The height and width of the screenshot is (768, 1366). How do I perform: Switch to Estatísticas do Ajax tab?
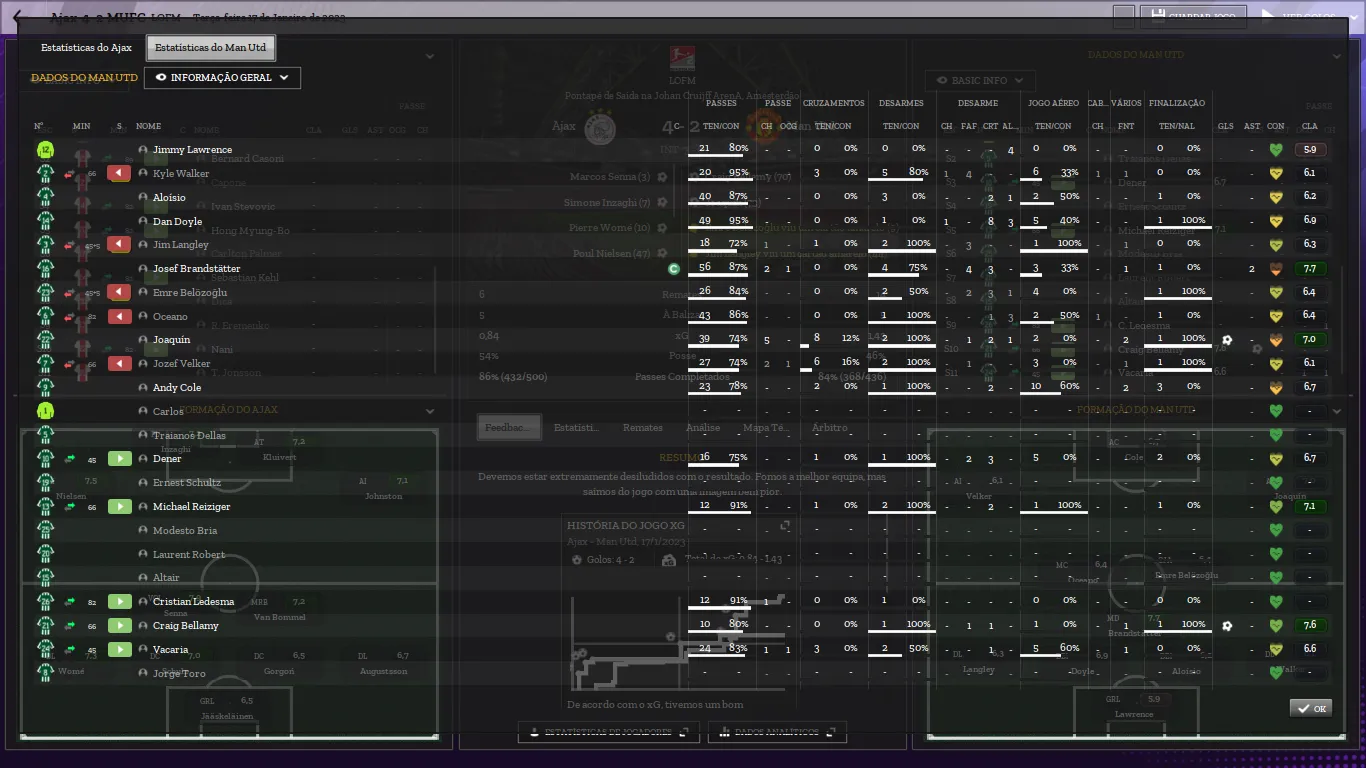[x=86, y=48]
